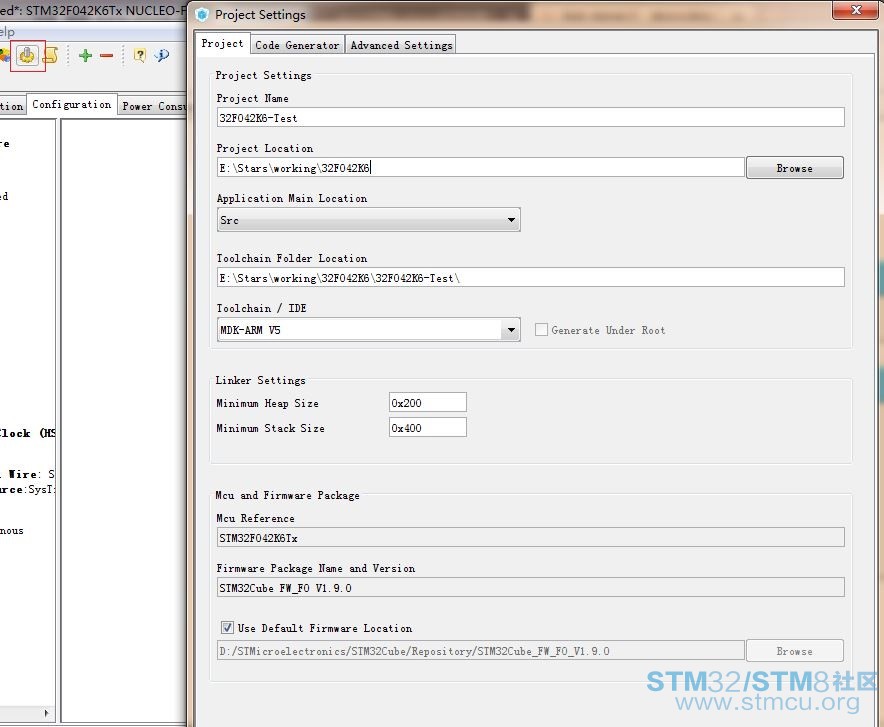Expand Toolchain / IDE MDK-ARM V5 dropdown
The image size is (884, 727).
point(369,330)
